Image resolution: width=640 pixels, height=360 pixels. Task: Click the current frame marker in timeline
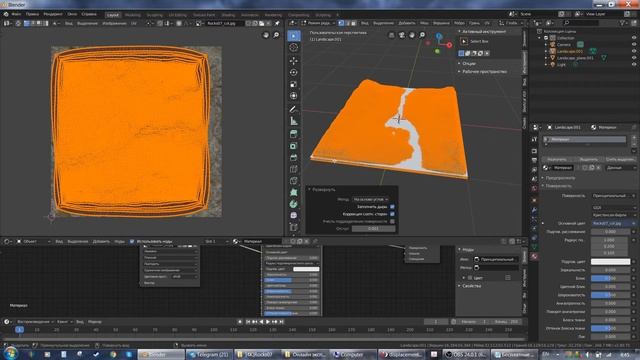coord(19,329)
